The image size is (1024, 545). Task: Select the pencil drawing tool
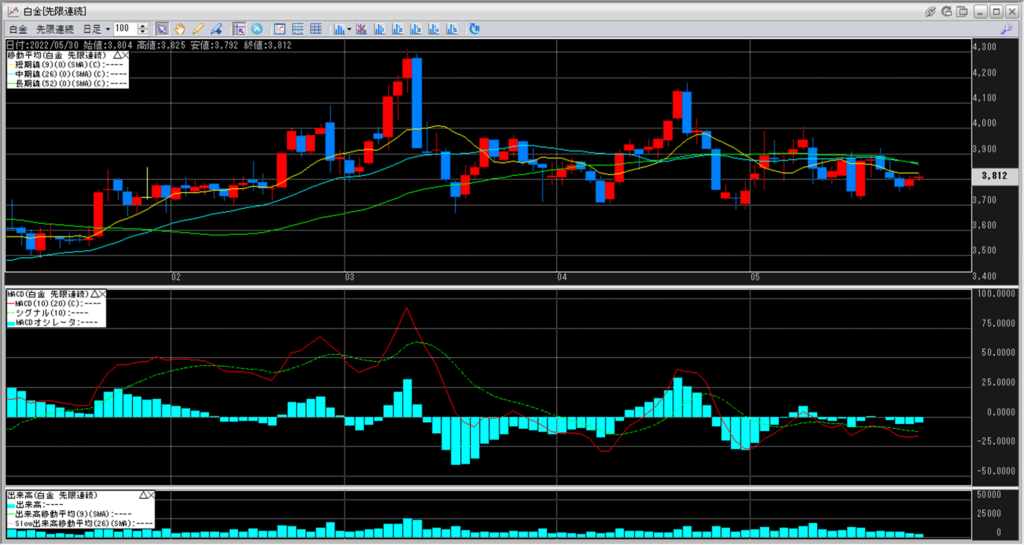tap(198, 29)
